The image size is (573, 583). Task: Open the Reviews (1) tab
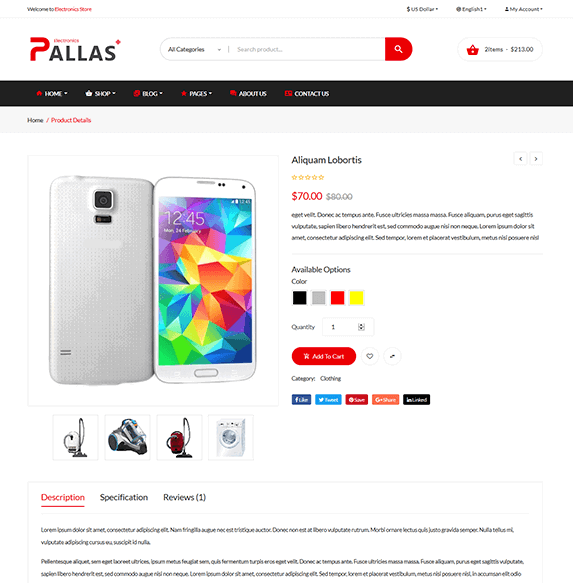click(184, 497)
